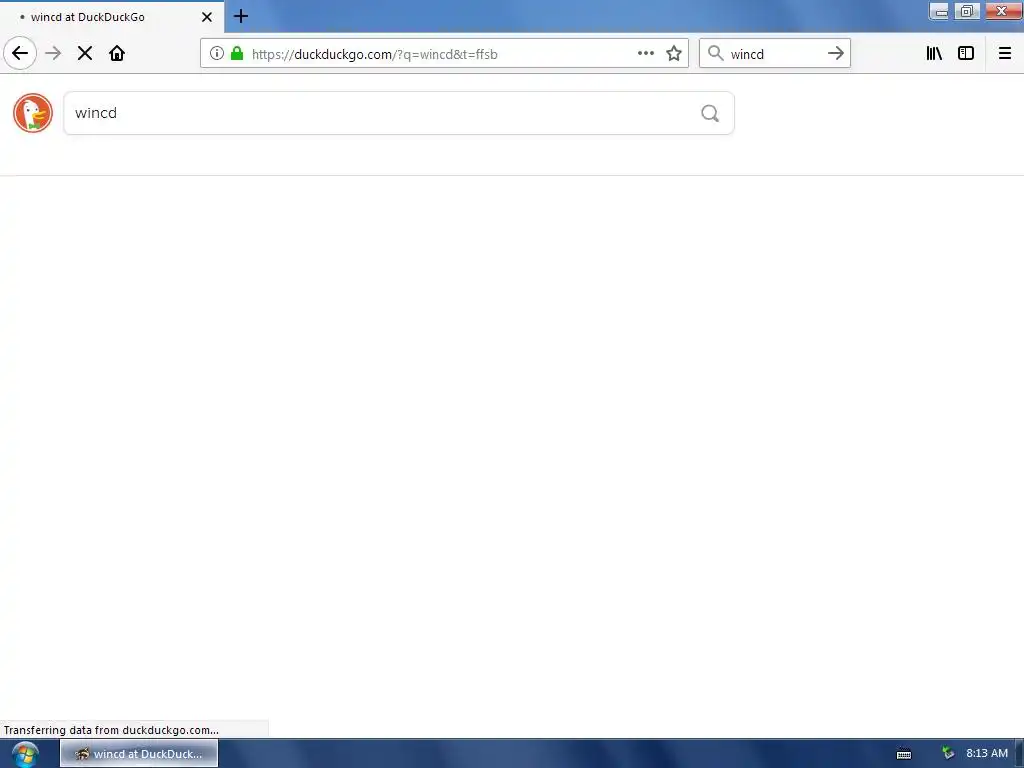The image size is (1024, 768).
Task: Toggle the sidebar view
Action: [966, 53]
